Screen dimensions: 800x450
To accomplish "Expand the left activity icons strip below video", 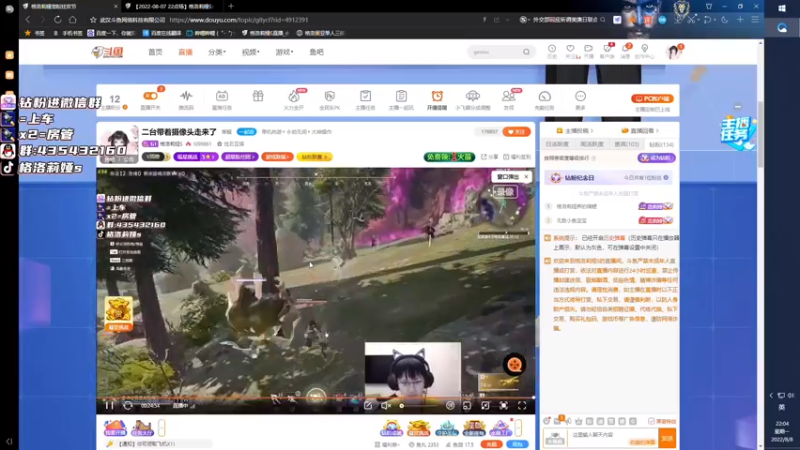I will click(x=161, y=428).
